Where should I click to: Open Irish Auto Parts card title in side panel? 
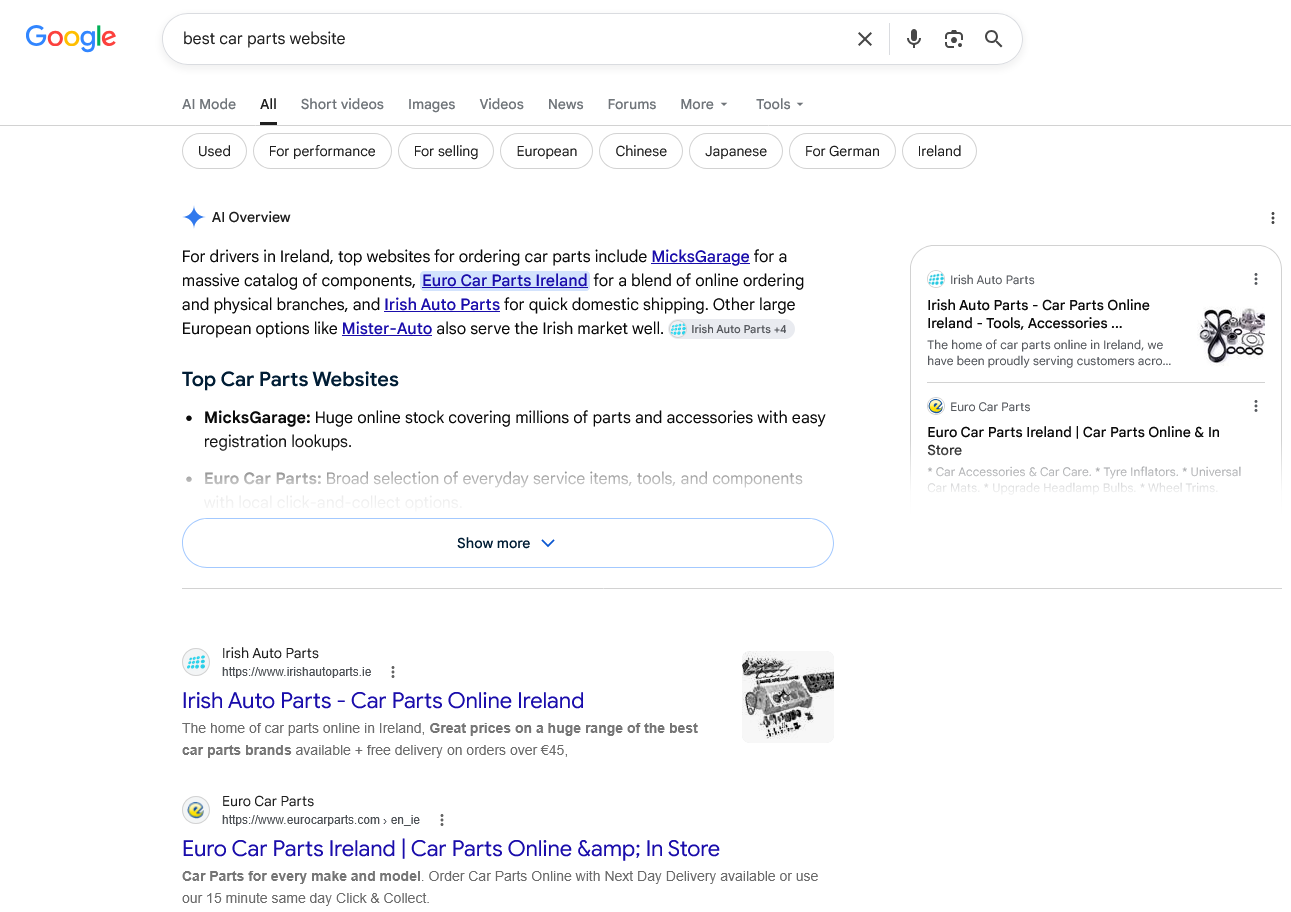click(x=1038, y=314)
